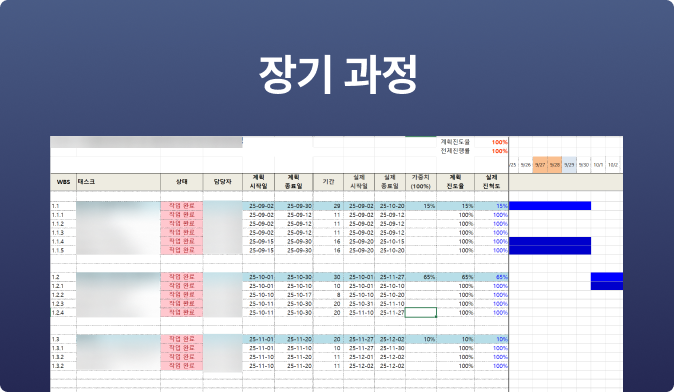Screen dimensions: 674x392
Task: Click blue 100% 실제 진척도 in row 1.1.1
Action: [x=491, y=215]
